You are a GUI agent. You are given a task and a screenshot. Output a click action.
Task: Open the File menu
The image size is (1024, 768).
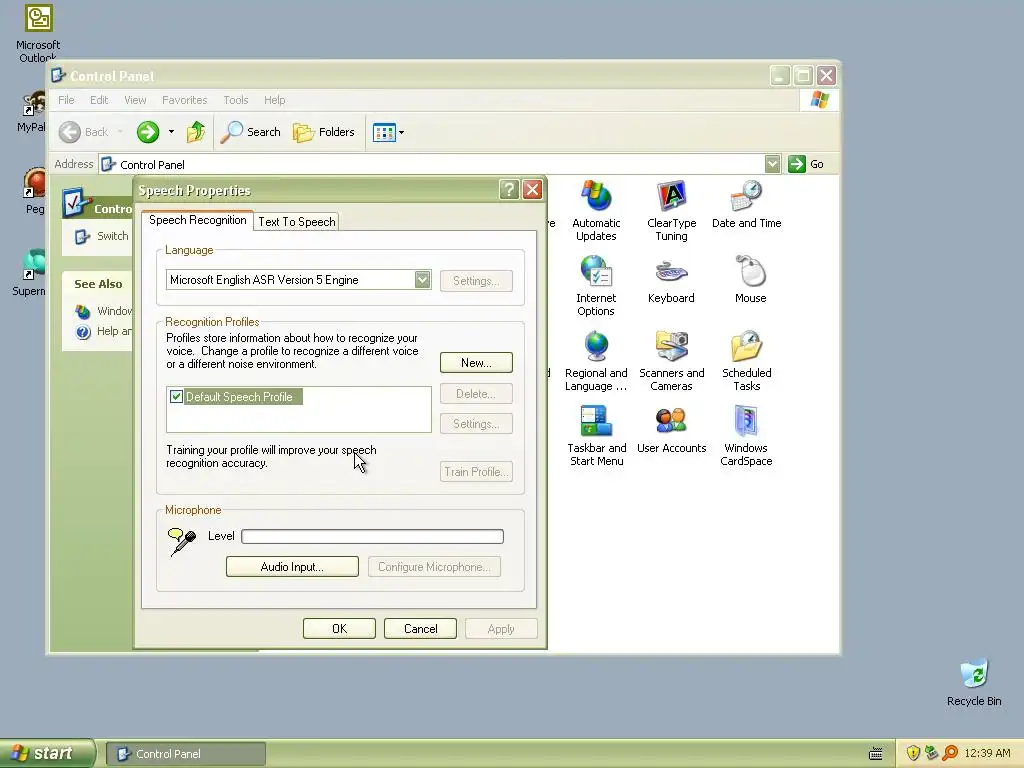(x=66, y=100)
